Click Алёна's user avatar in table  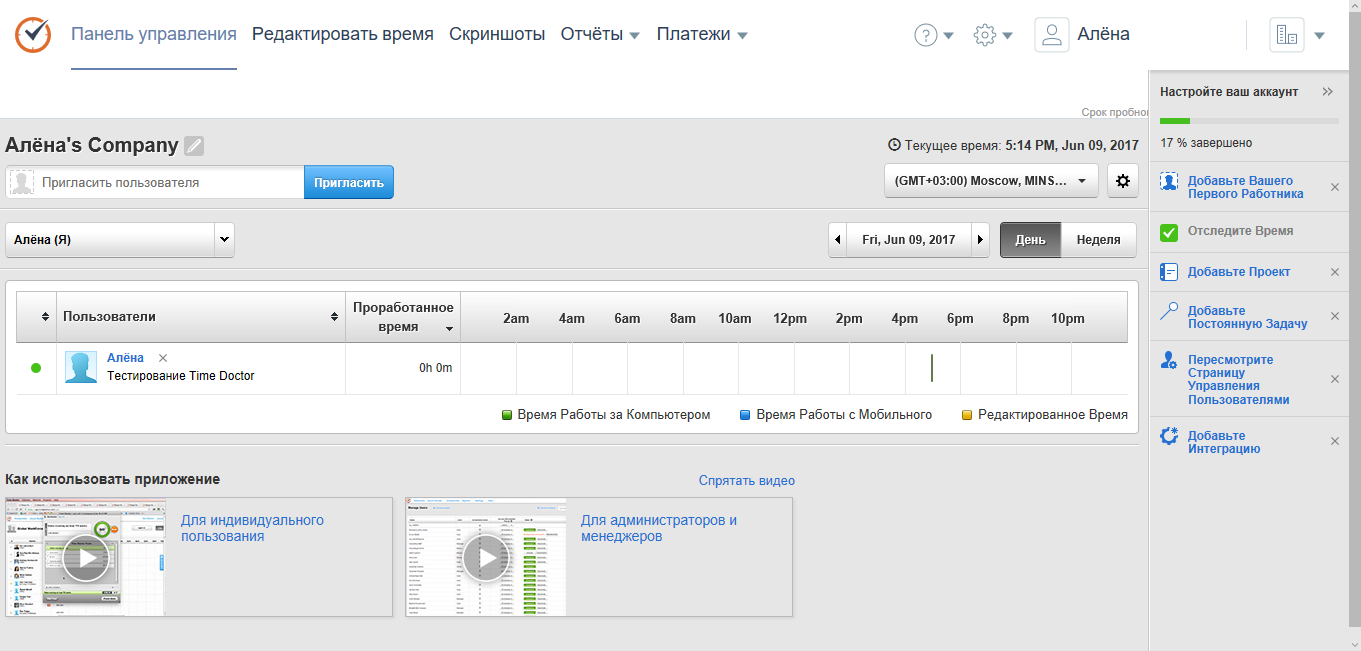pyautogui.click(x=81, y=367)
